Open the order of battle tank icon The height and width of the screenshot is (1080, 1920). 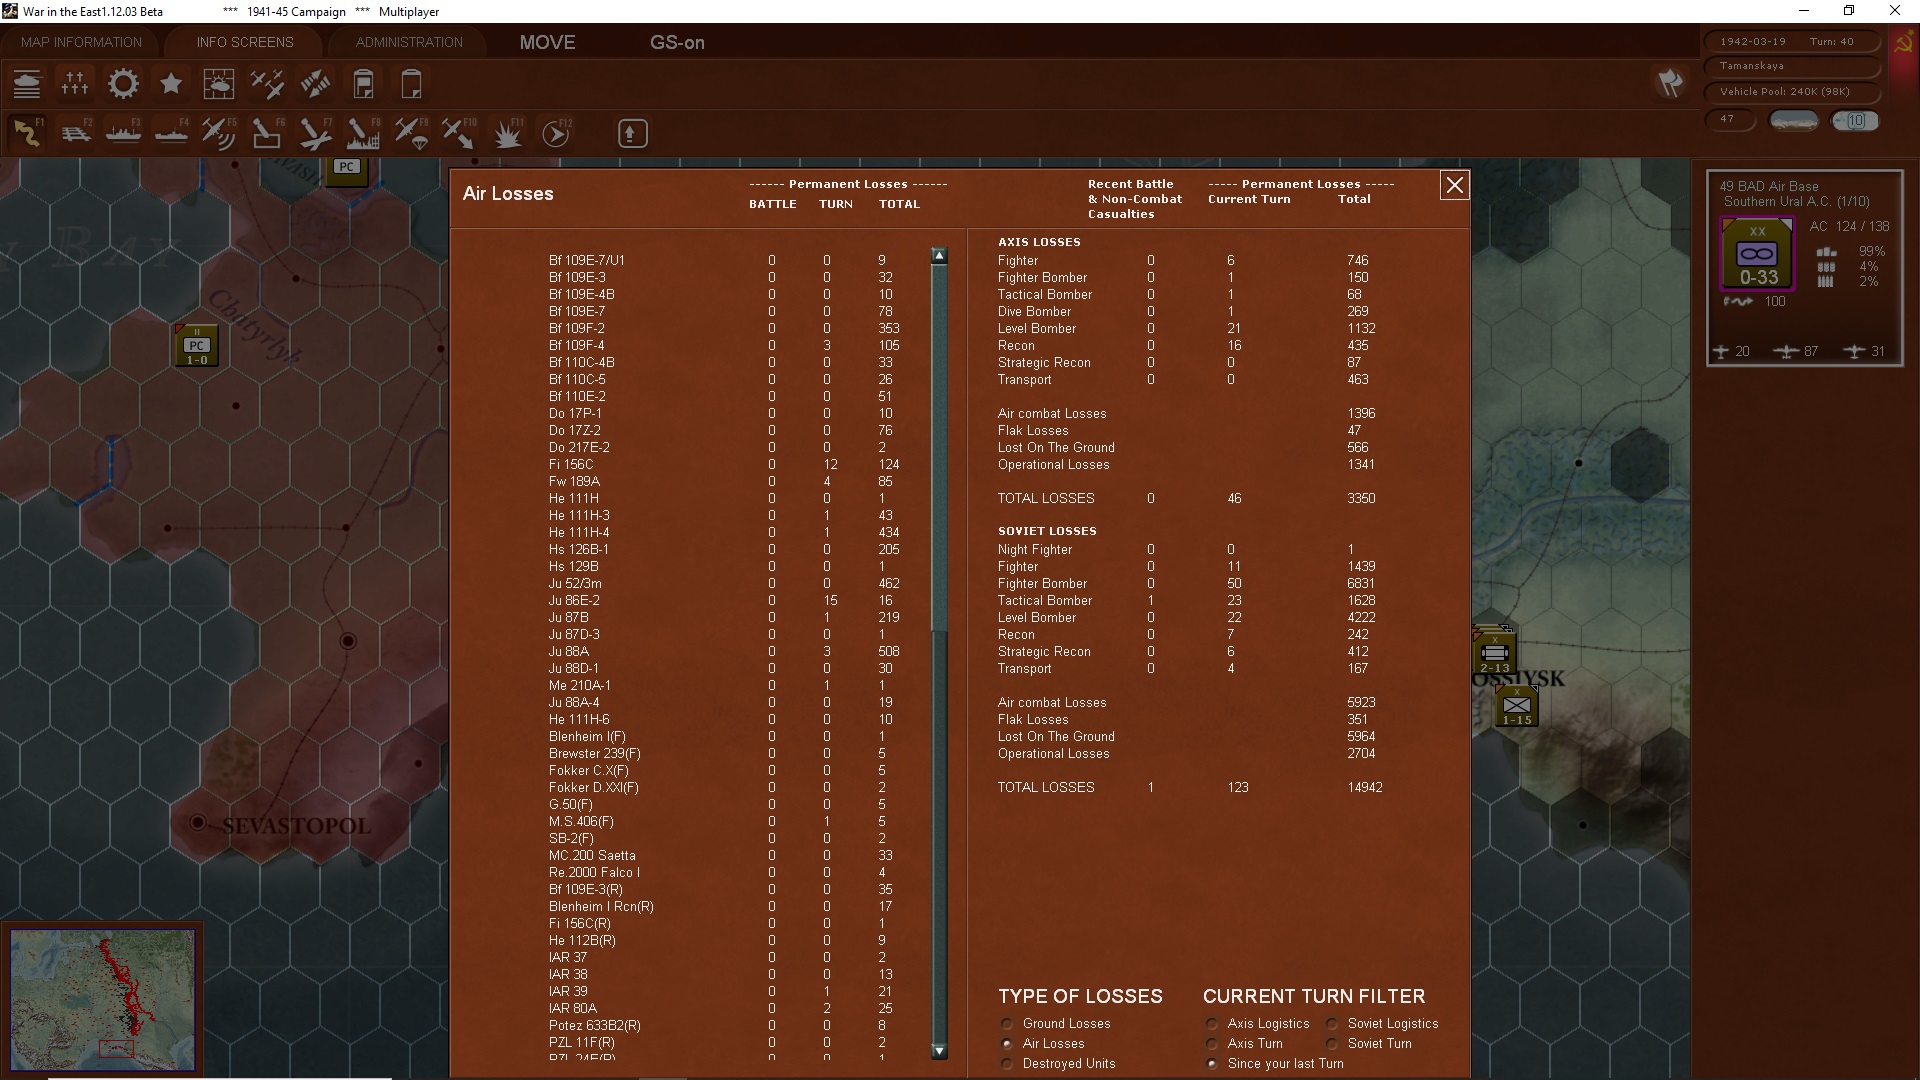(27, 84)
